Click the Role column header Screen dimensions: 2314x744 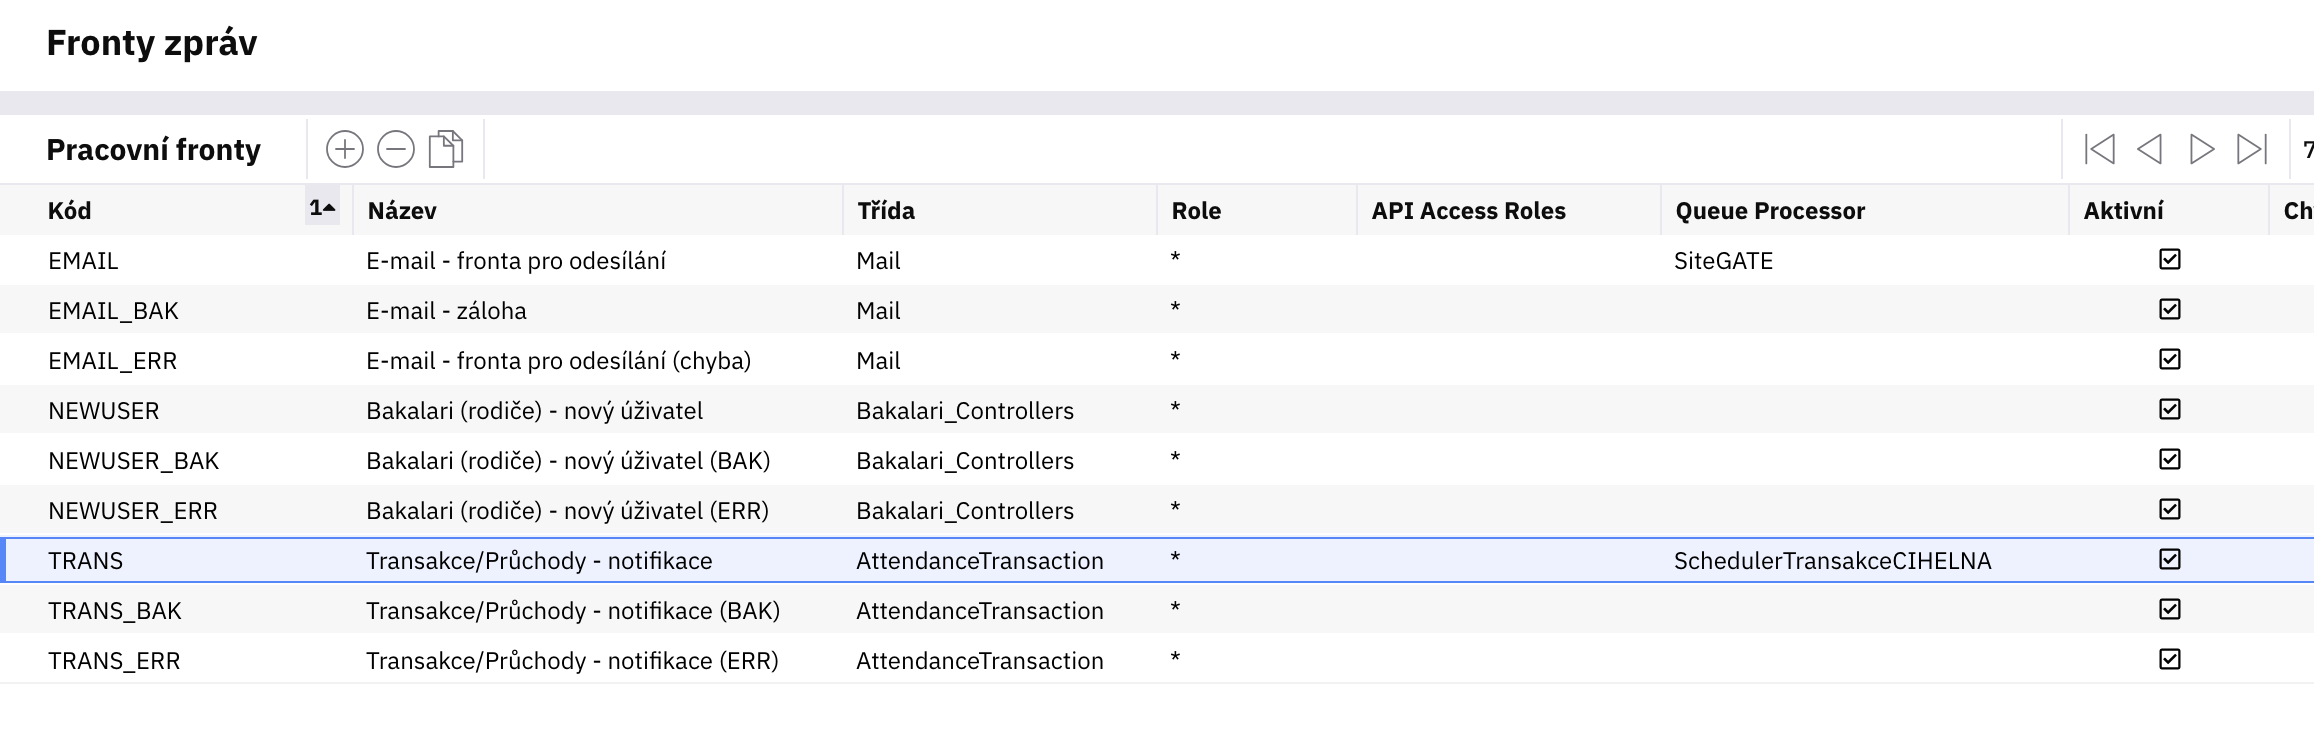1196,211
